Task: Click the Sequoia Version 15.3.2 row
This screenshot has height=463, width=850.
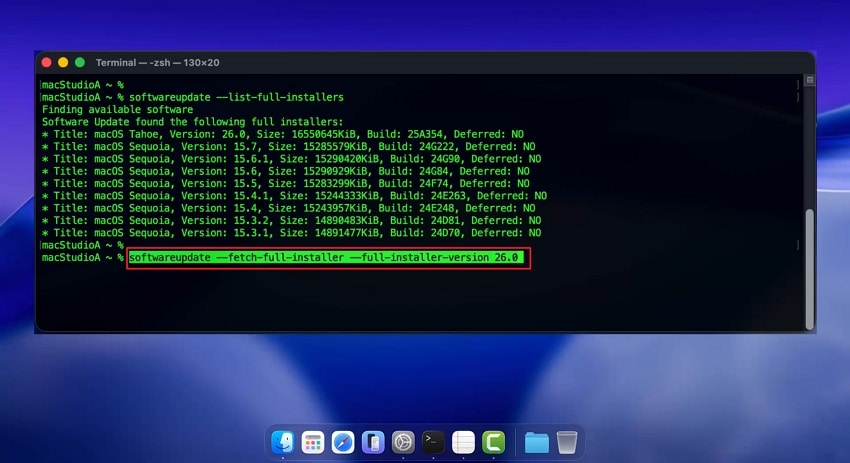Action: 292,221
